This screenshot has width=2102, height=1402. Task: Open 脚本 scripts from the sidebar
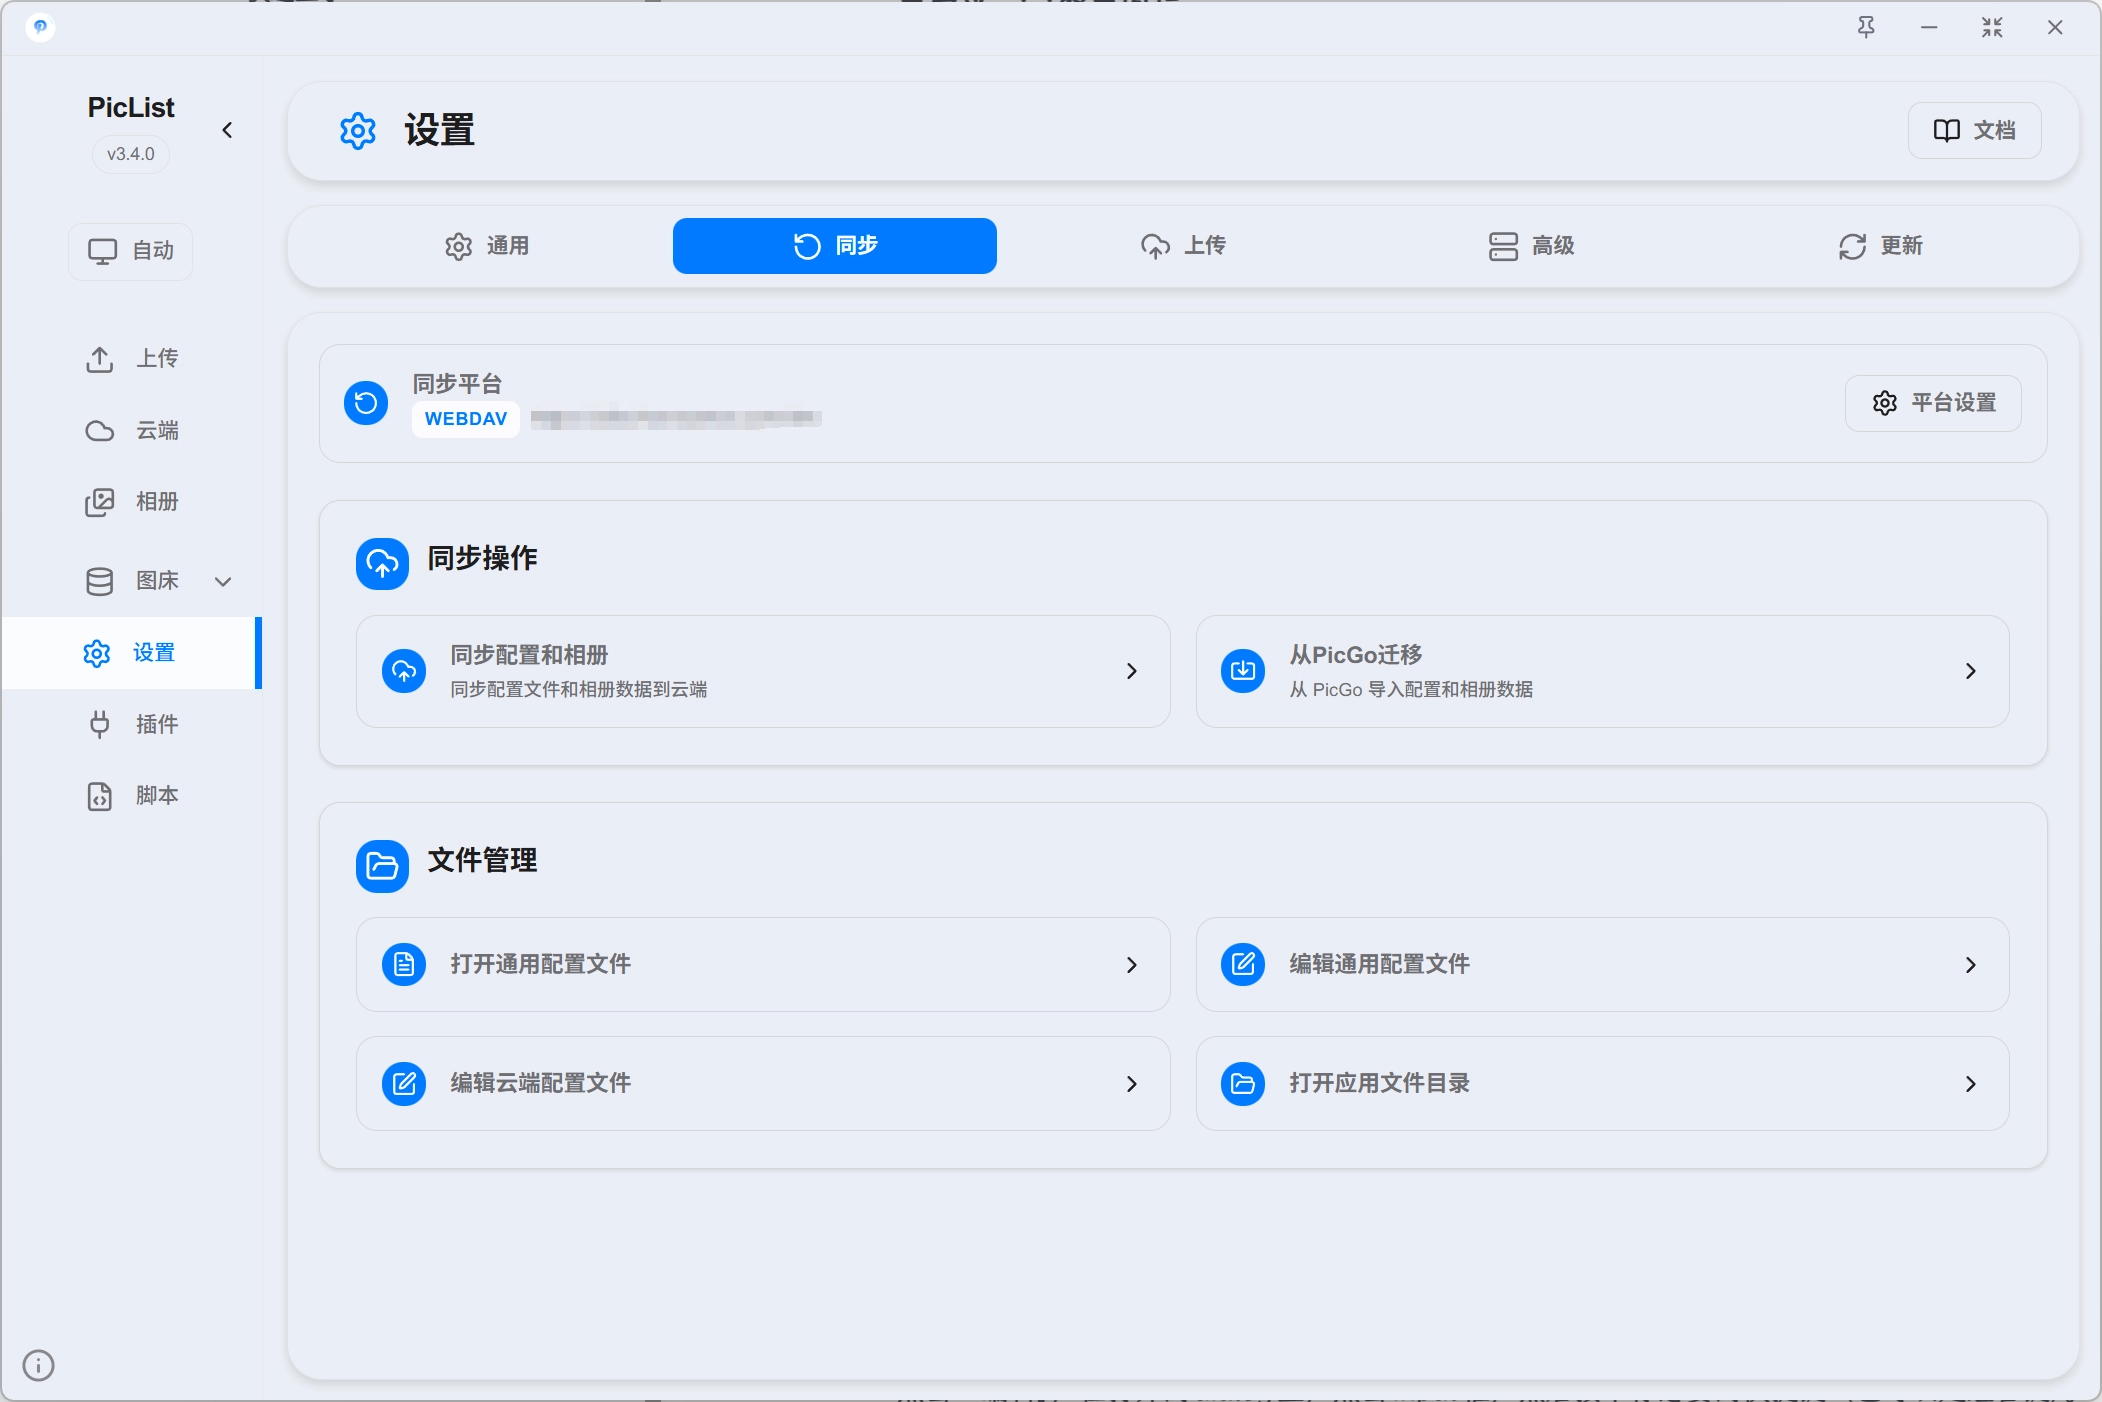tap(132, 796)
